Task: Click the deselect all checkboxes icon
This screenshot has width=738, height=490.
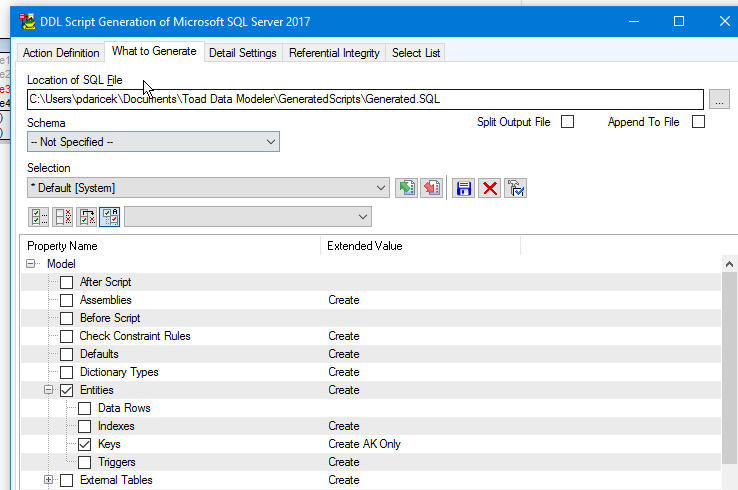Action: tap(63, 217)
